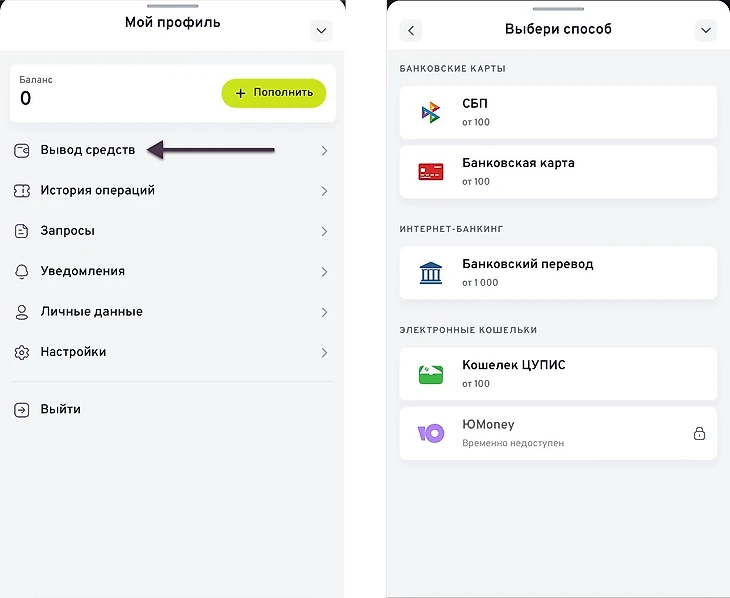Click the blue bank building icon
The height and width of the screenshot is (598, 730).
[431, 273]
